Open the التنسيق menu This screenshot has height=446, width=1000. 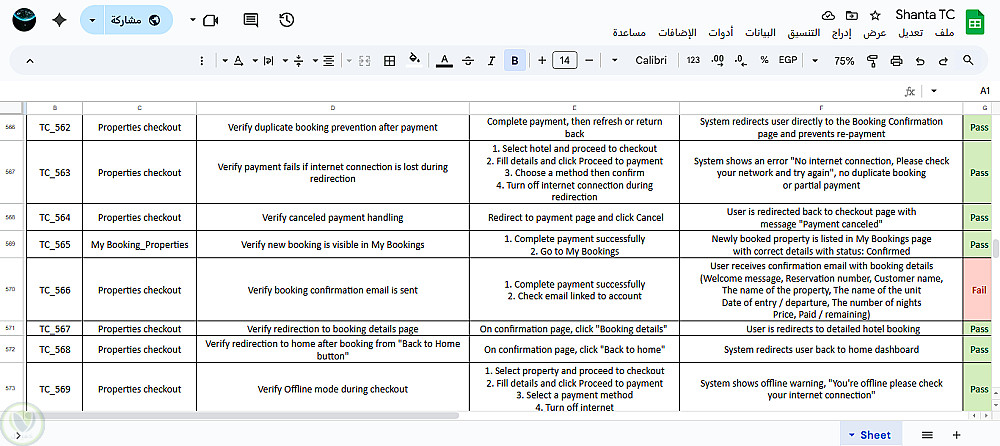point(803,33)
